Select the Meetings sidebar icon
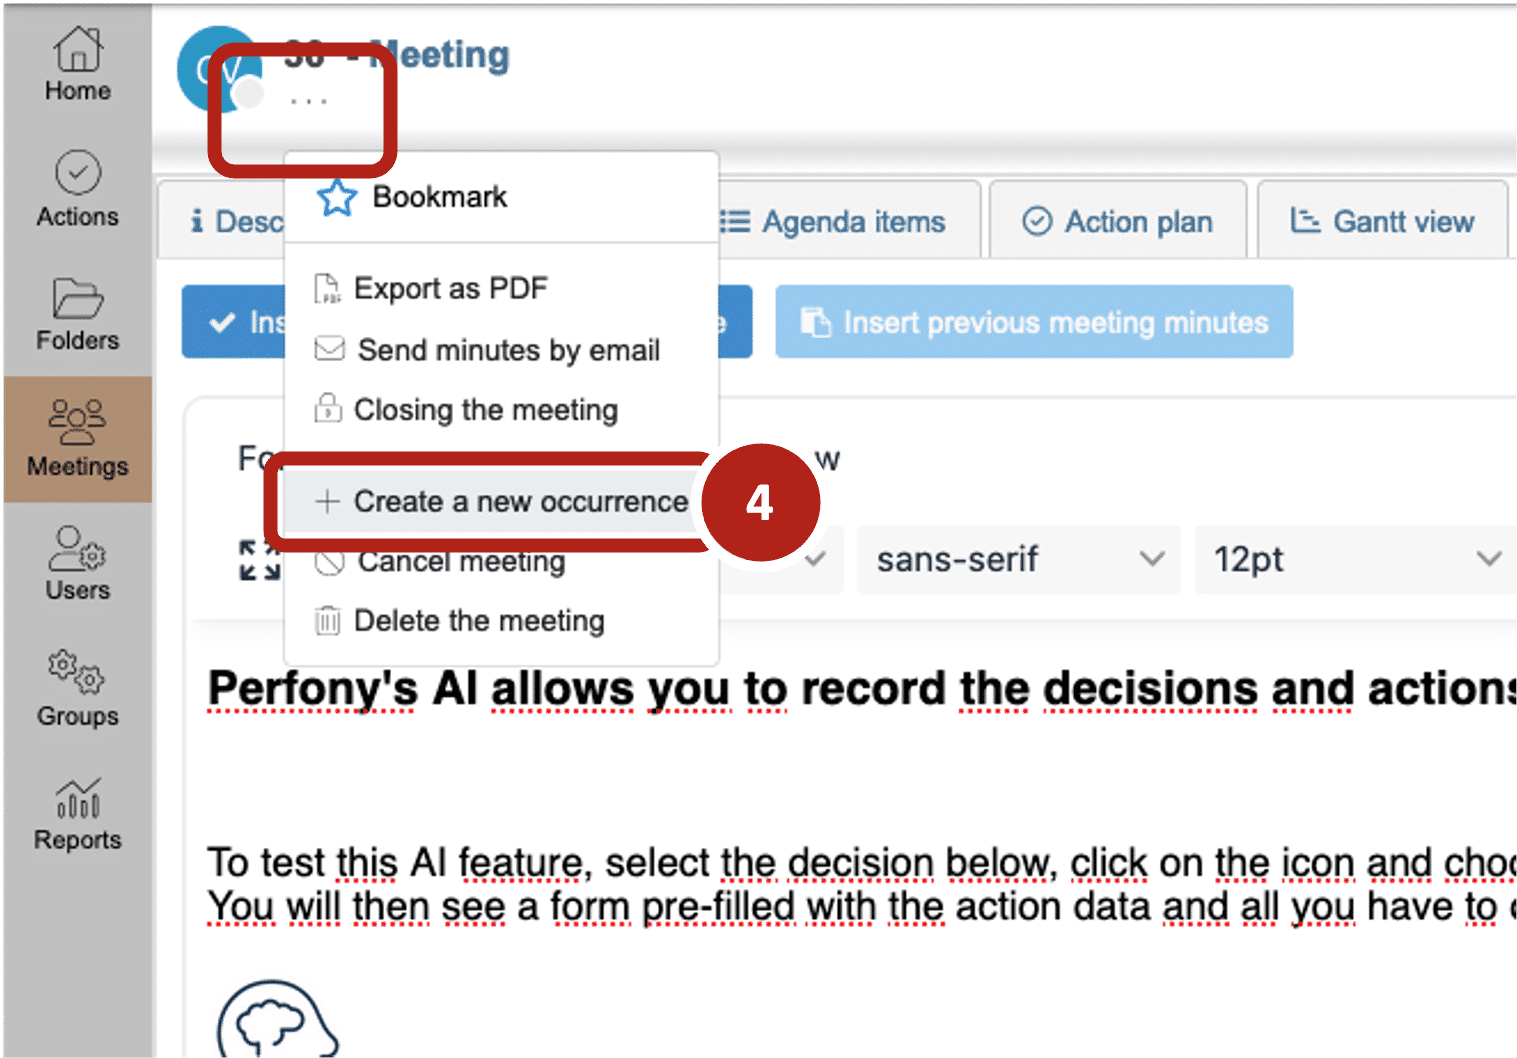Screen dimensions: 1517x1058 click(x=77, y=438)
